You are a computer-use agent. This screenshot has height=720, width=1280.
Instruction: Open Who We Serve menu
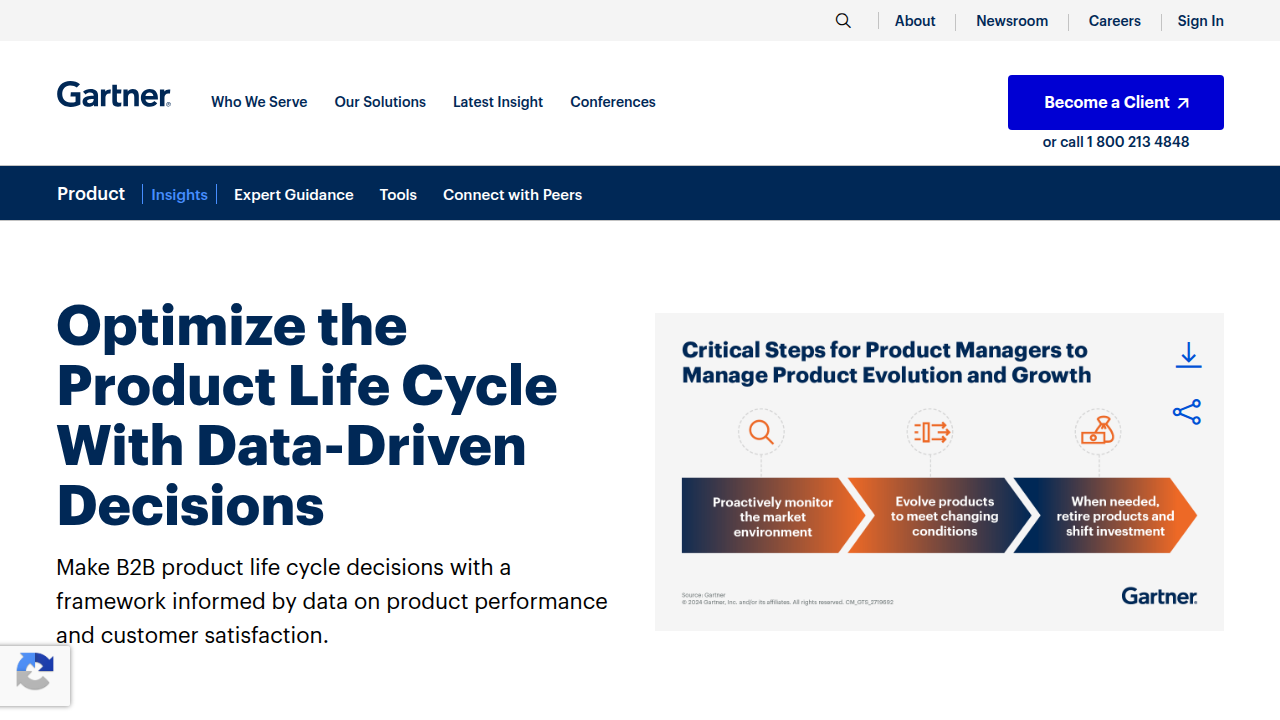(259, 102)
